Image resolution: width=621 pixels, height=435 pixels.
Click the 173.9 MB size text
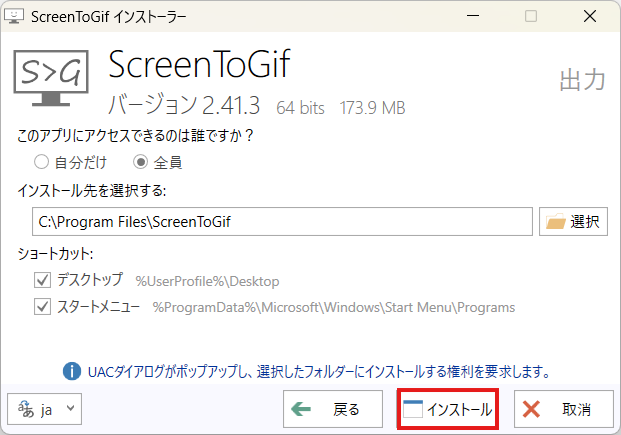coord(373,108)
